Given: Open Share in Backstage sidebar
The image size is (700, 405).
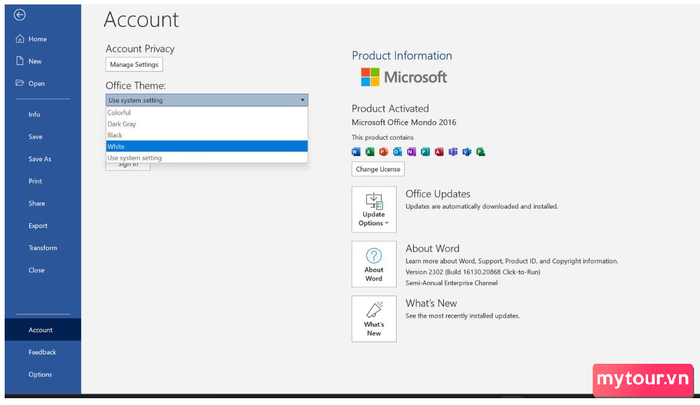Looking at the screenshot, I should pyautogui.click(x=43, y=203).
